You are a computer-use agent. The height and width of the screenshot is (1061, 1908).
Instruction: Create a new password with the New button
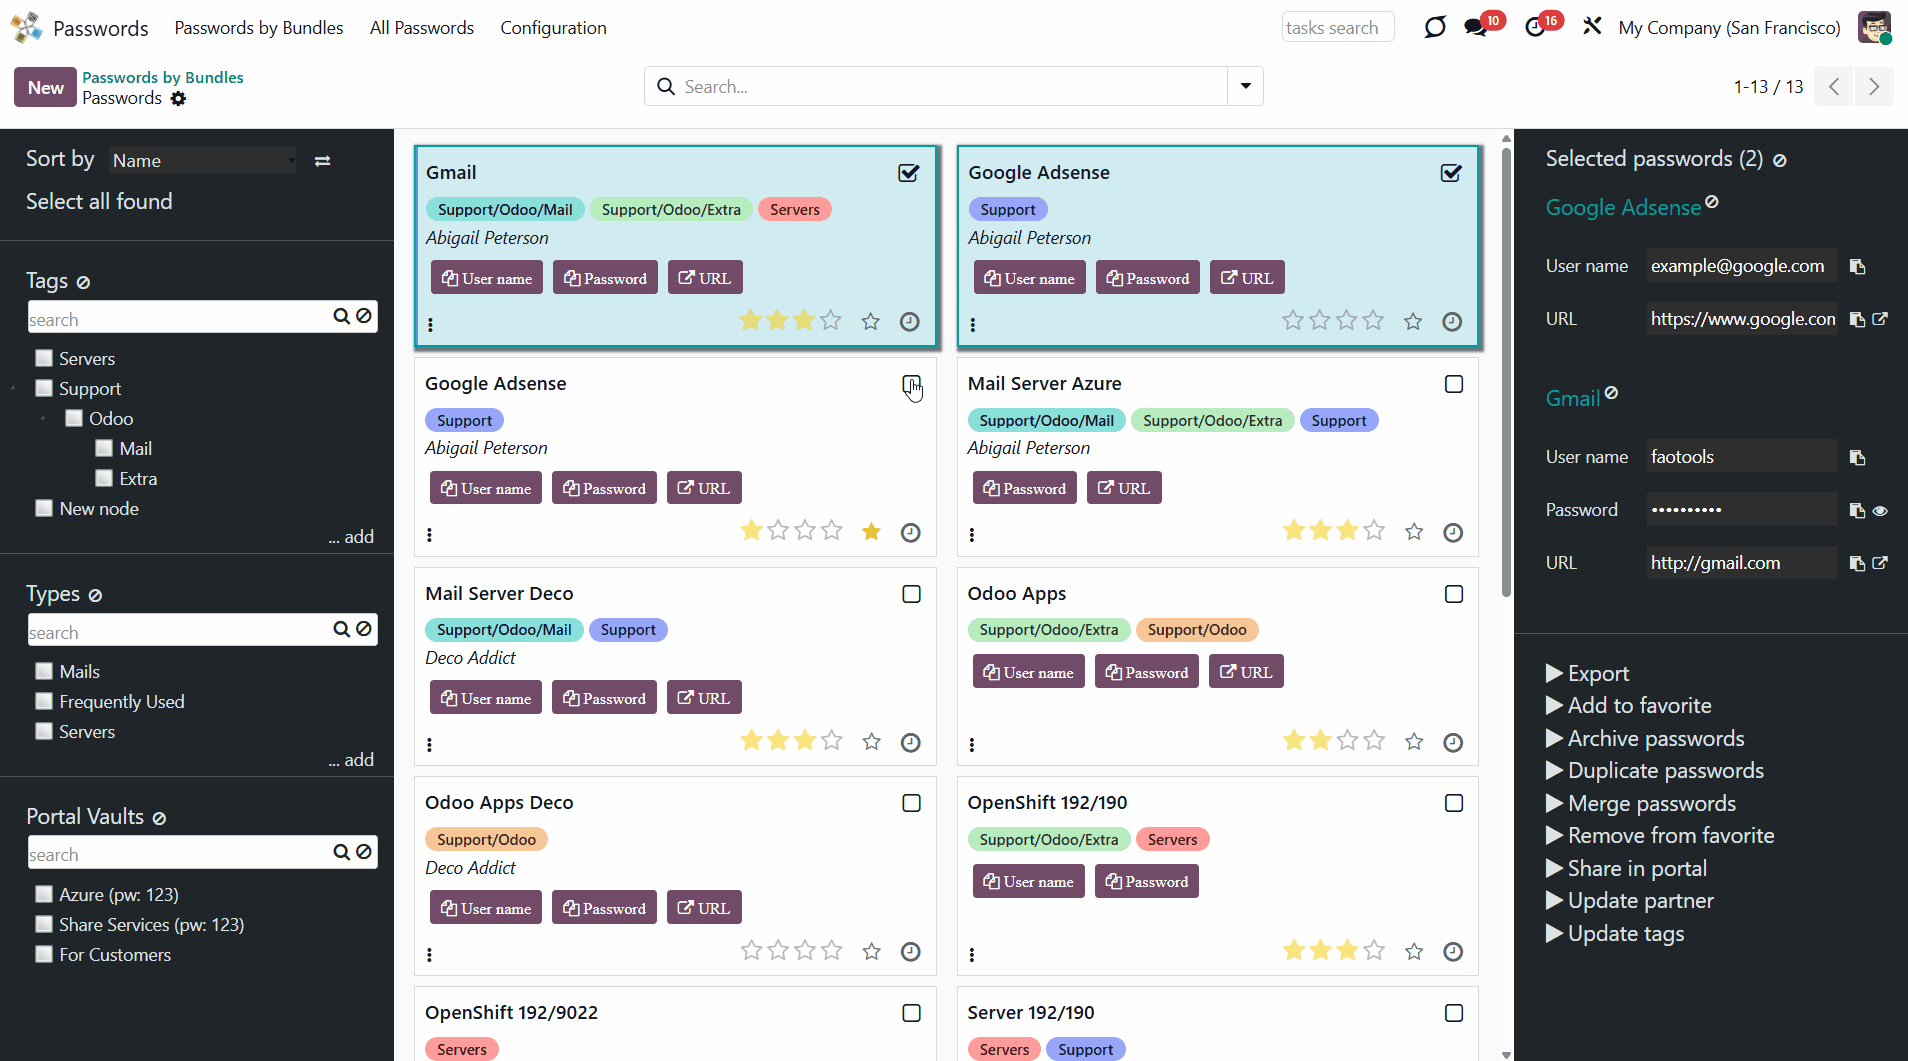(45, 87)
